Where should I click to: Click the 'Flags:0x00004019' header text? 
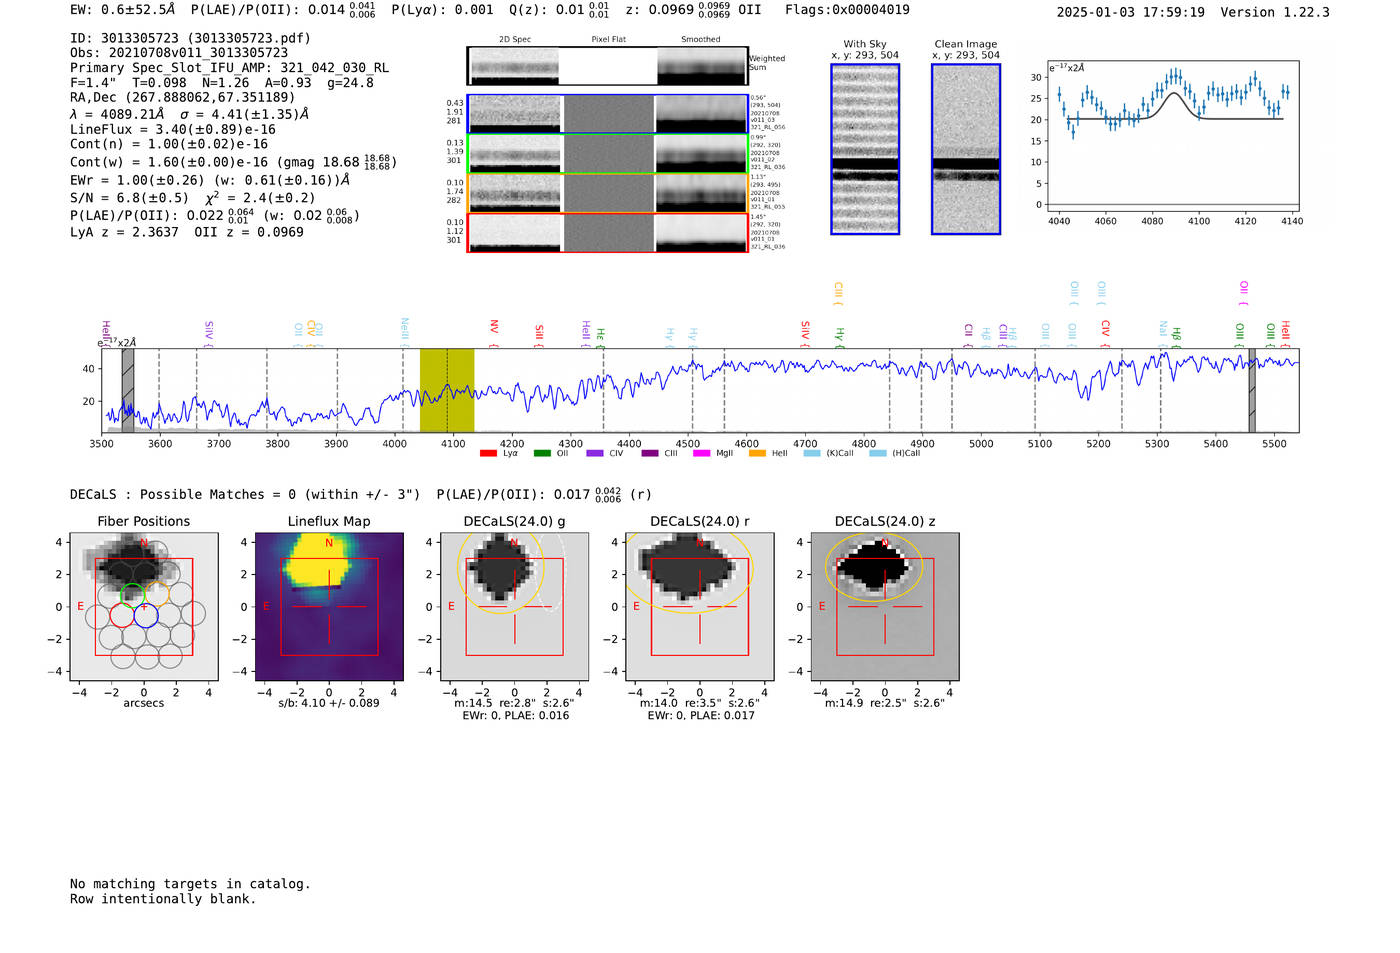847,10
